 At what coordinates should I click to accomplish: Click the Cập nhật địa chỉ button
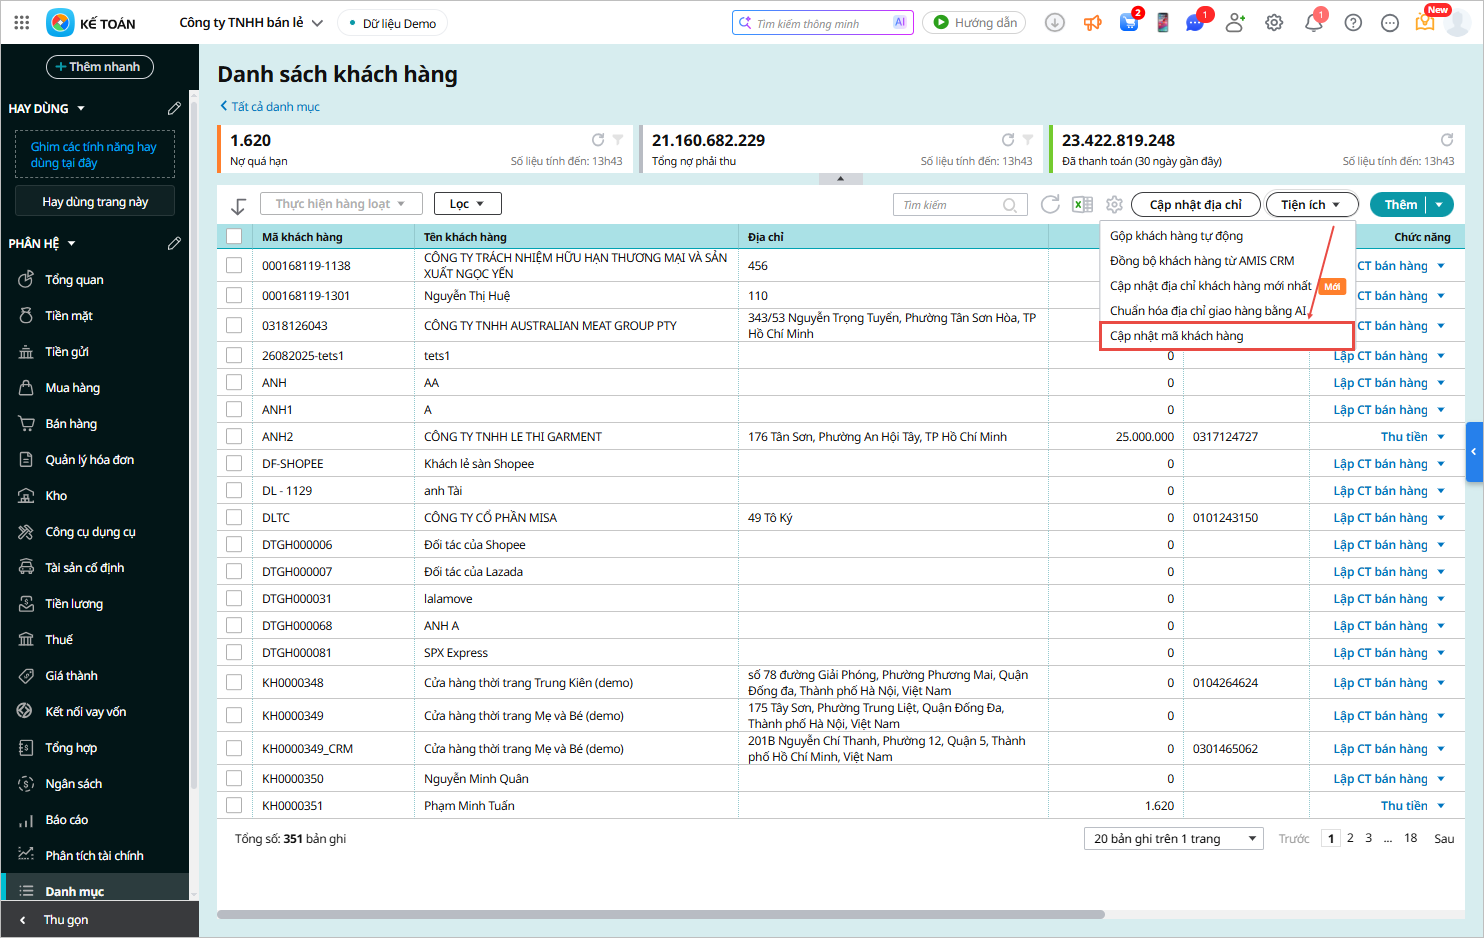coord(1195,205)
